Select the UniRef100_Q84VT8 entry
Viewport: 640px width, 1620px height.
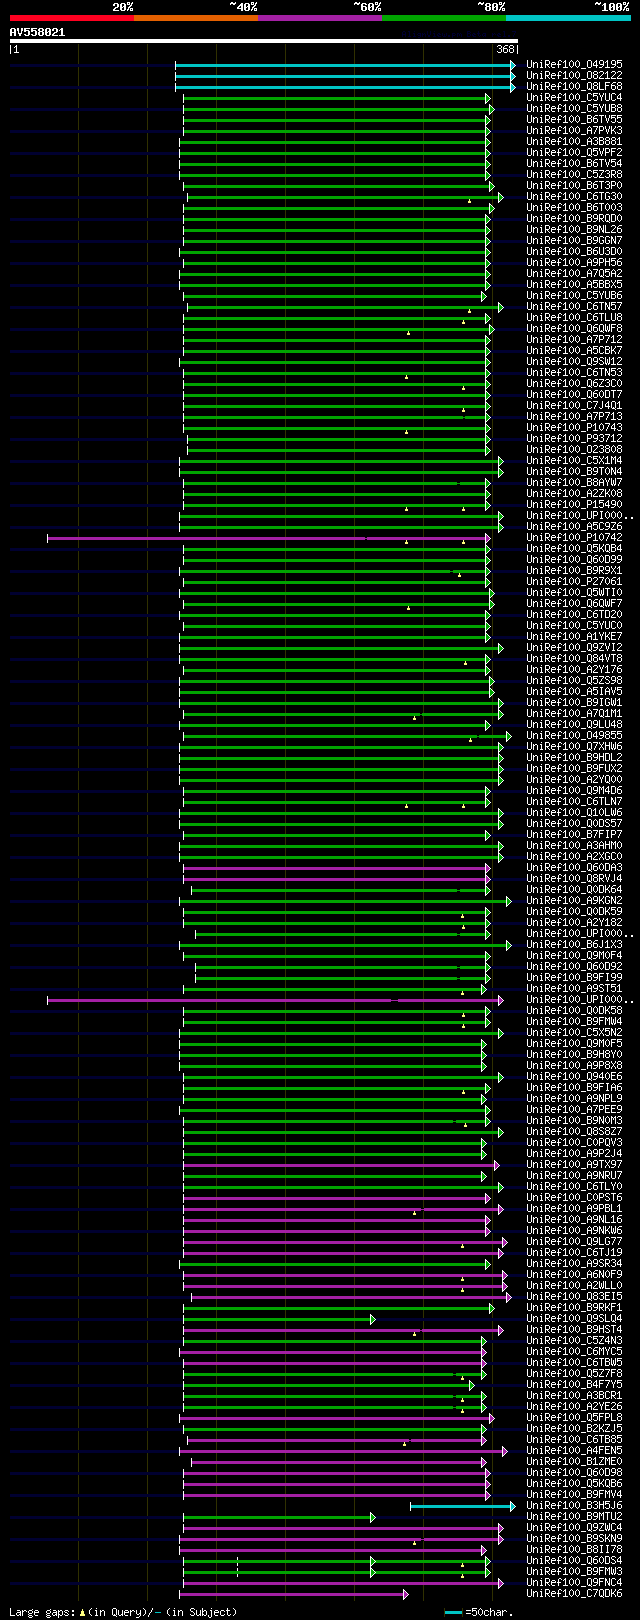[x=574, y=659]
